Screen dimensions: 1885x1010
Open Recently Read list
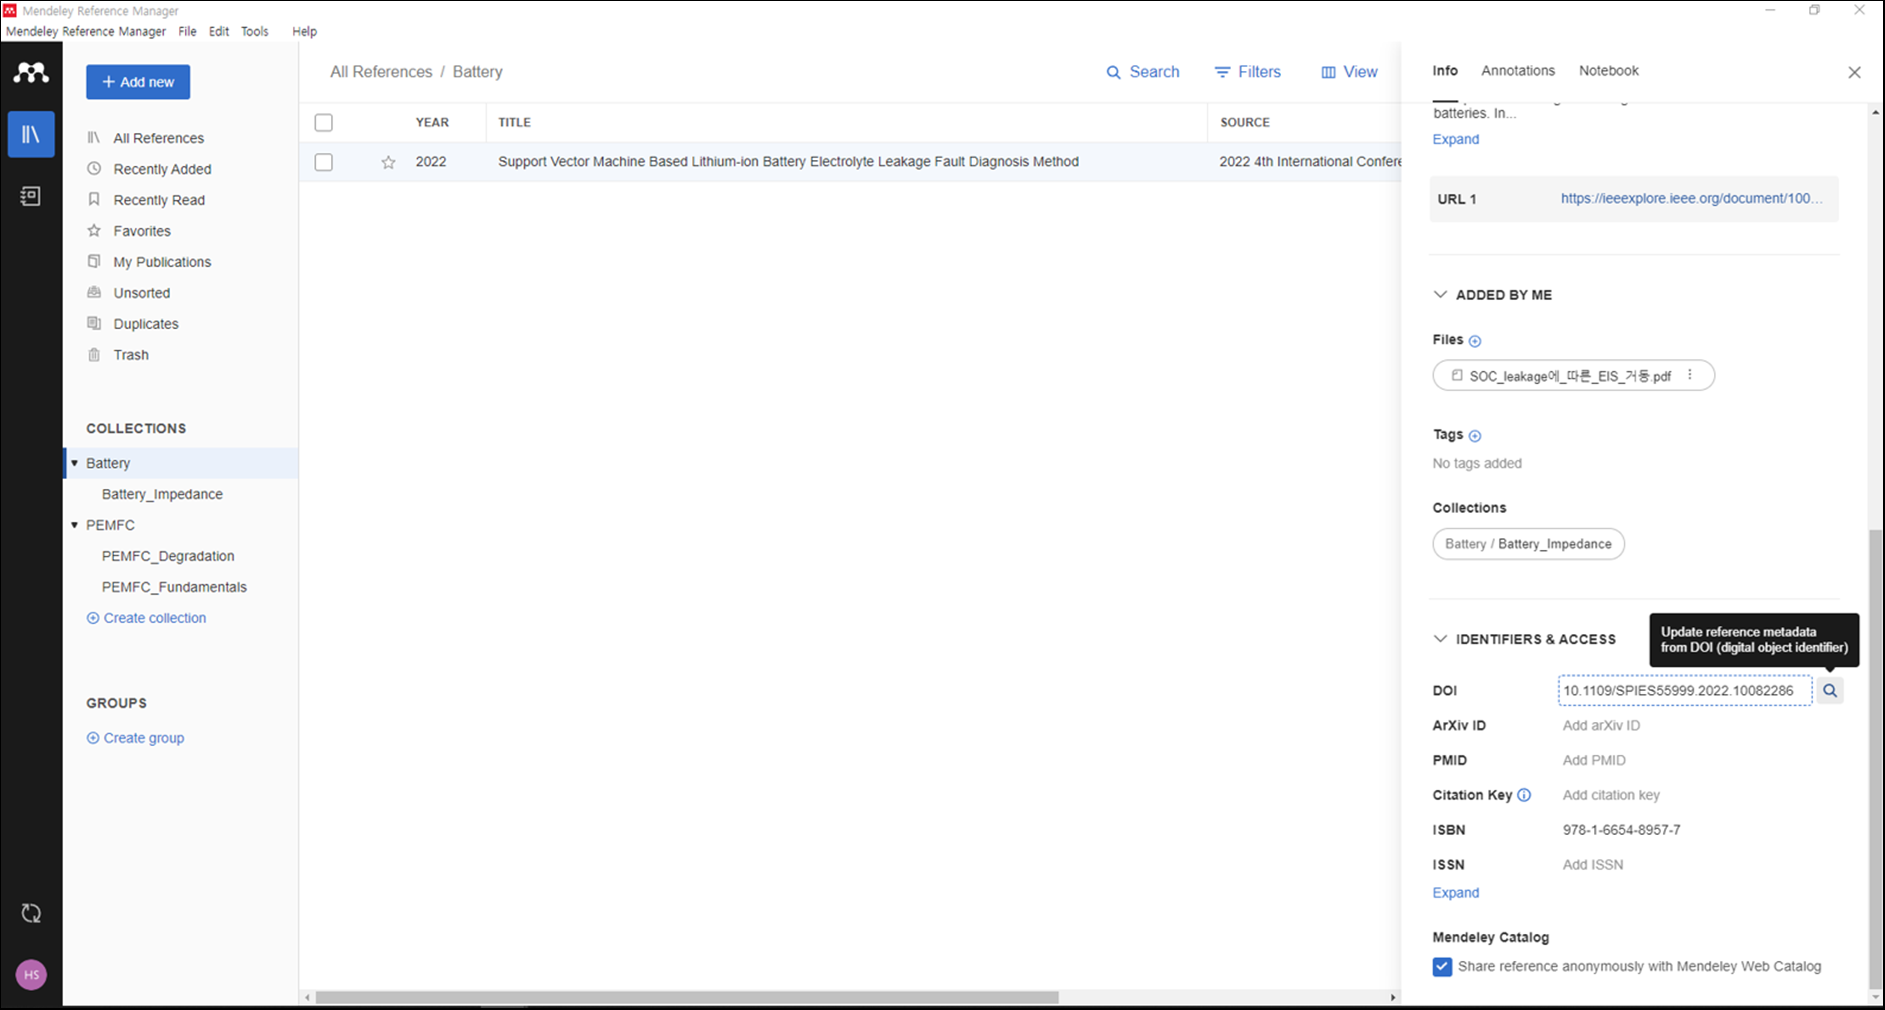159,200
